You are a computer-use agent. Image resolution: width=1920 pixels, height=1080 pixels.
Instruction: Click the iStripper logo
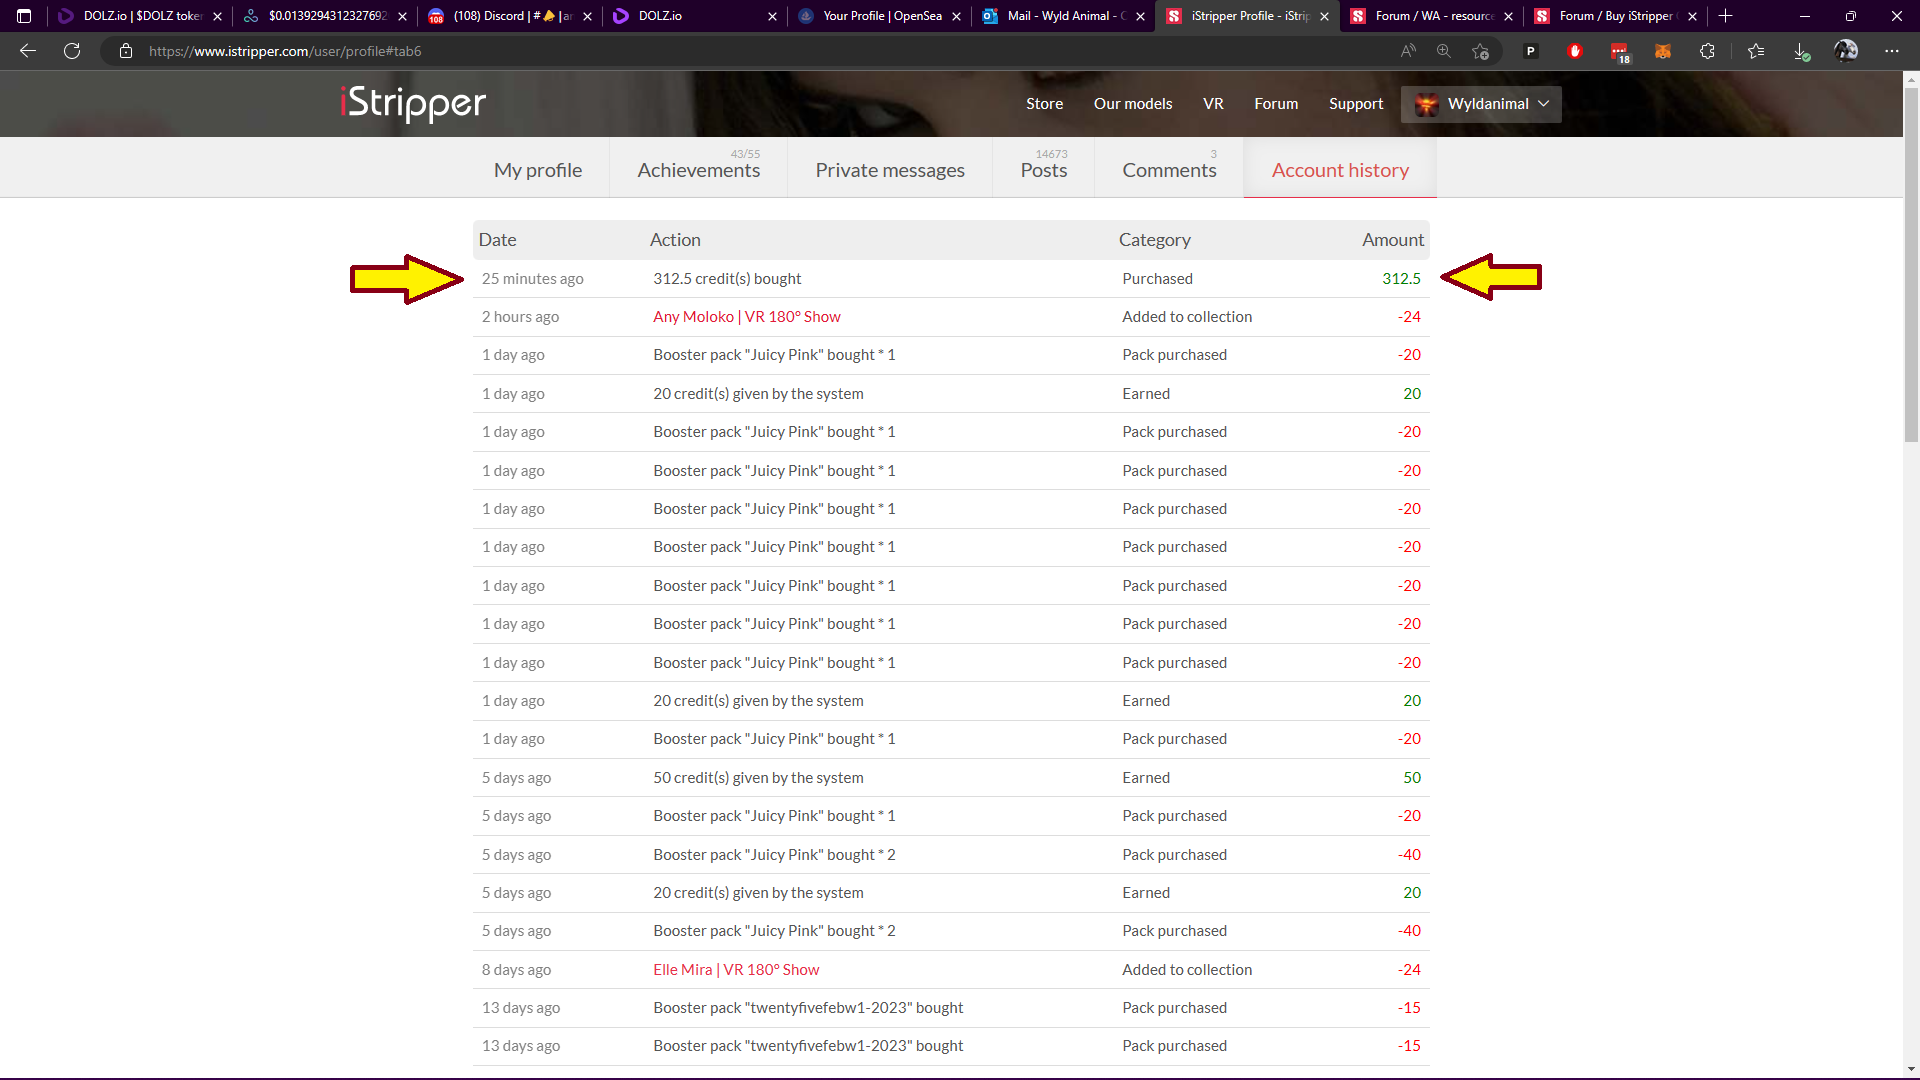click(413, 103)
